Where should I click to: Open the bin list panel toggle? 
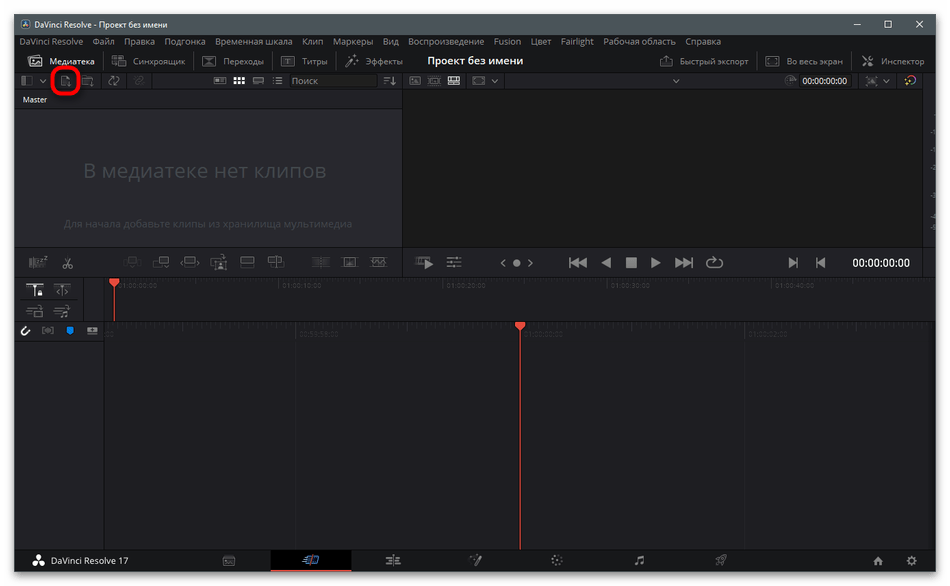tap(27, 81)
